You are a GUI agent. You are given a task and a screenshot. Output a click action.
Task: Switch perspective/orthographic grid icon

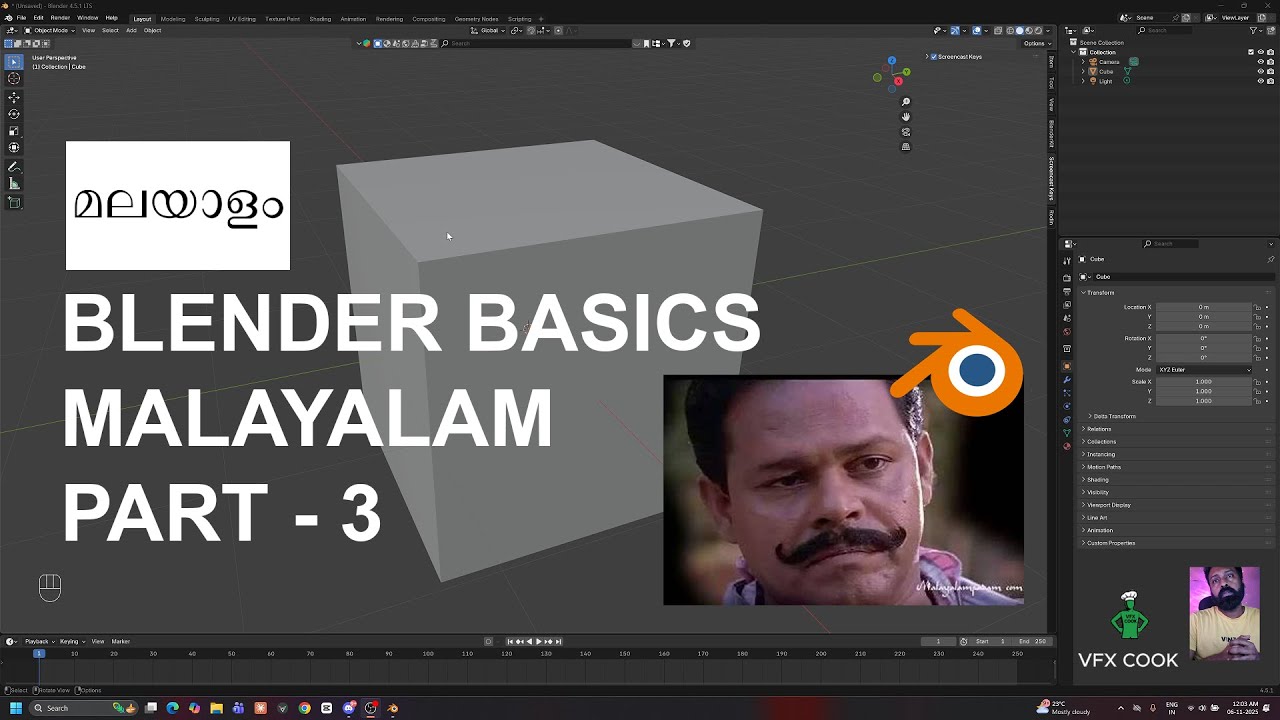click(906, 147)
